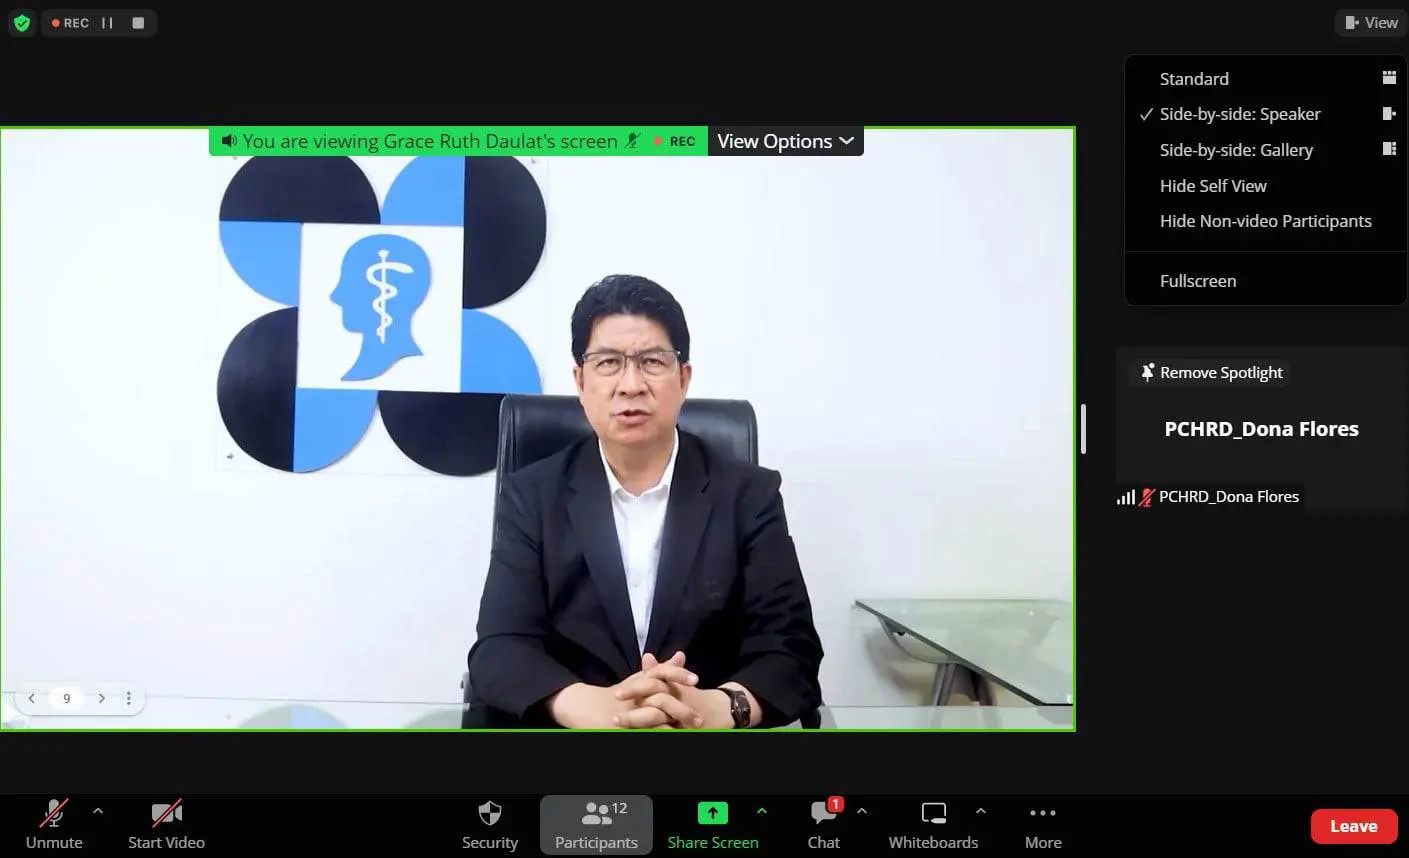This screenshot has width=1409, height=858.
Task: Expand audio settings arrow beside Unmute
Action: (98, 811)
